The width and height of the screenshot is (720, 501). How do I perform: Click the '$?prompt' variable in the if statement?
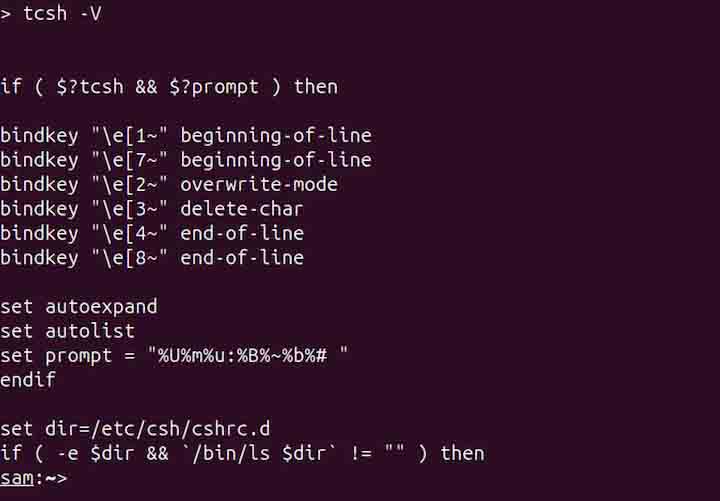pyautogui.click(x=236, y=87)
